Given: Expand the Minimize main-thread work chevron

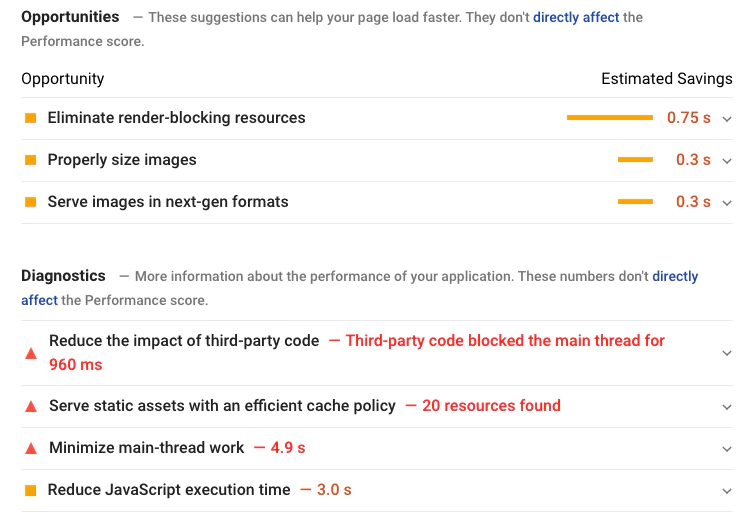Looking at the screenshot, I should pyautogui.click(x=727, y=448).
